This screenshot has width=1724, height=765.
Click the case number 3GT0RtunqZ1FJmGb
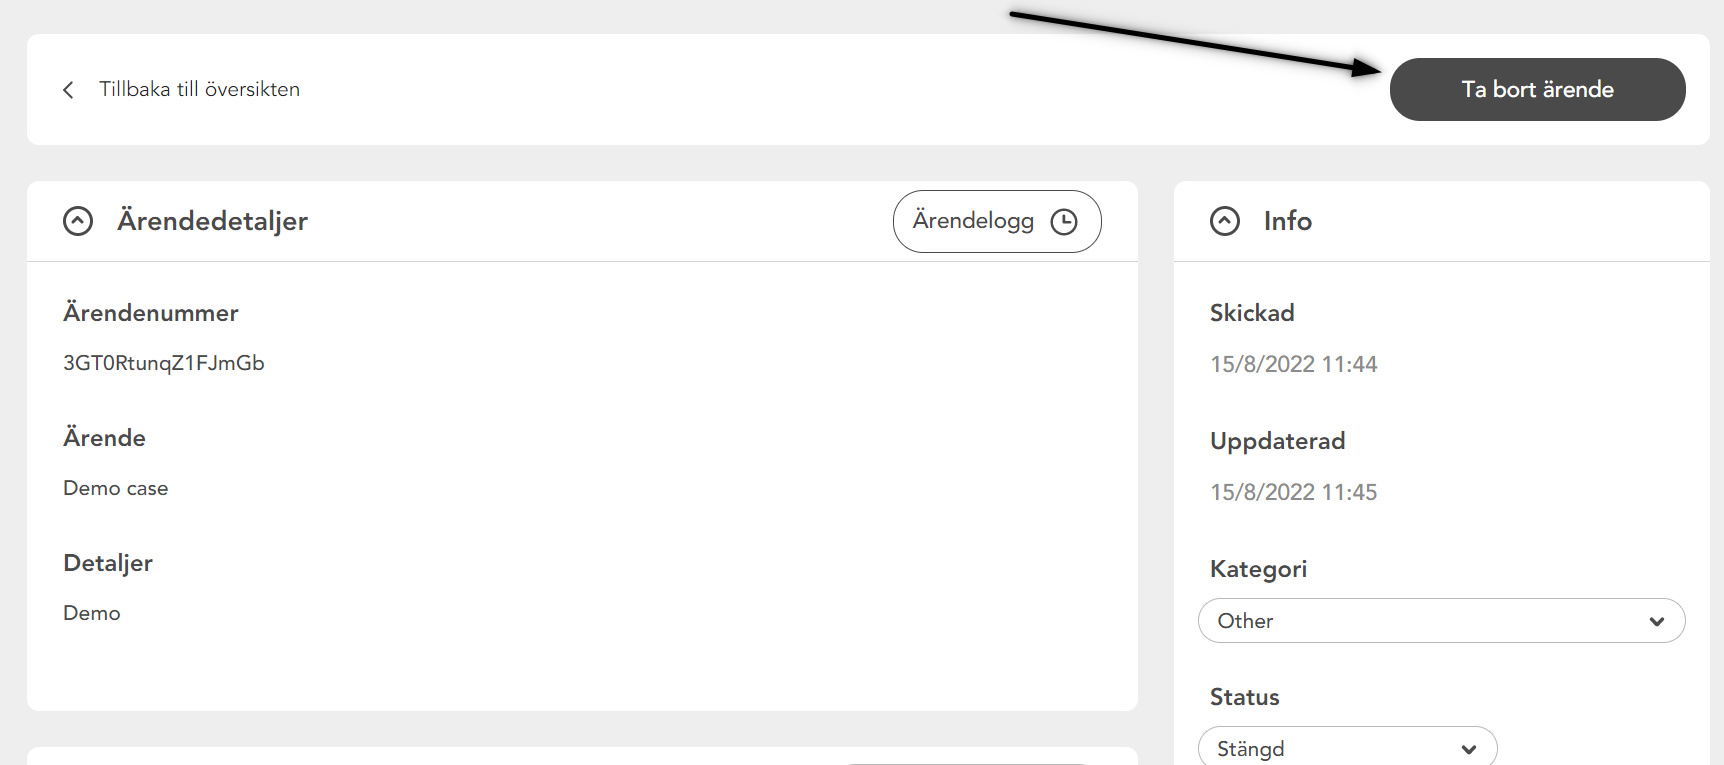click(164, 363)
